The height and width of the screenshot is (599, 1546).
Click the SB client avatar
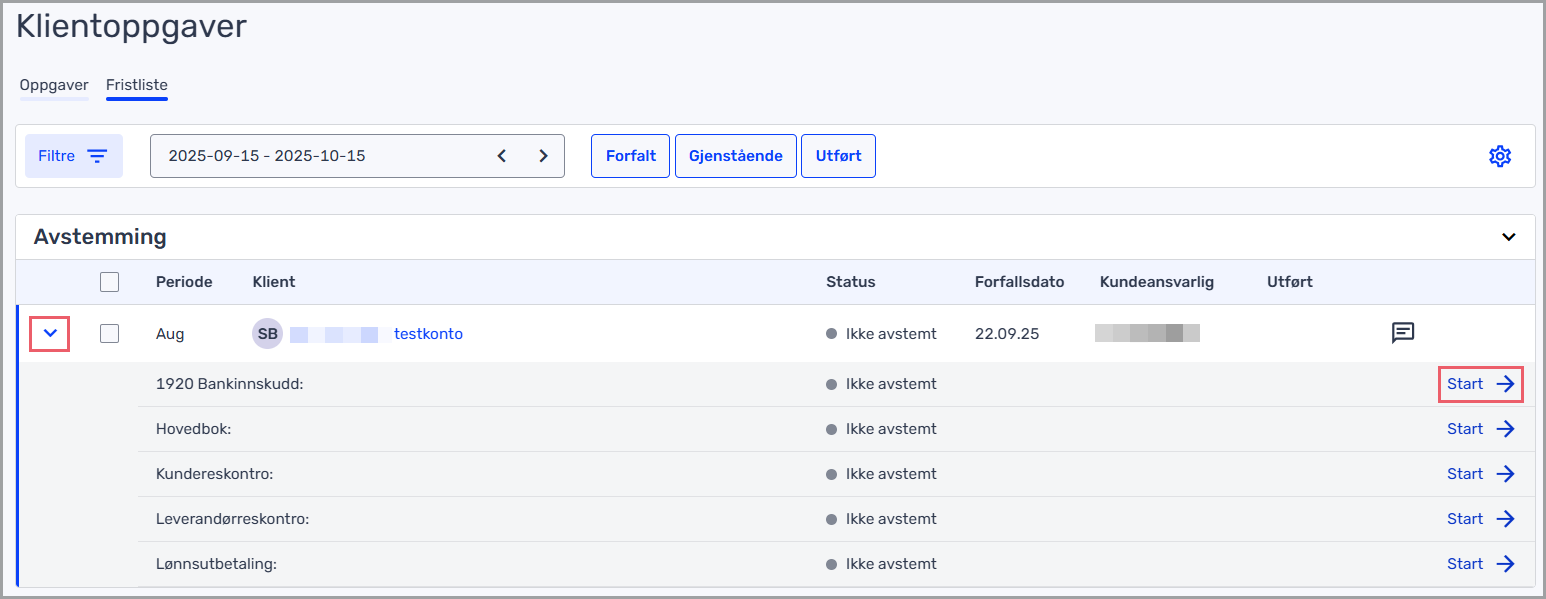267,334
